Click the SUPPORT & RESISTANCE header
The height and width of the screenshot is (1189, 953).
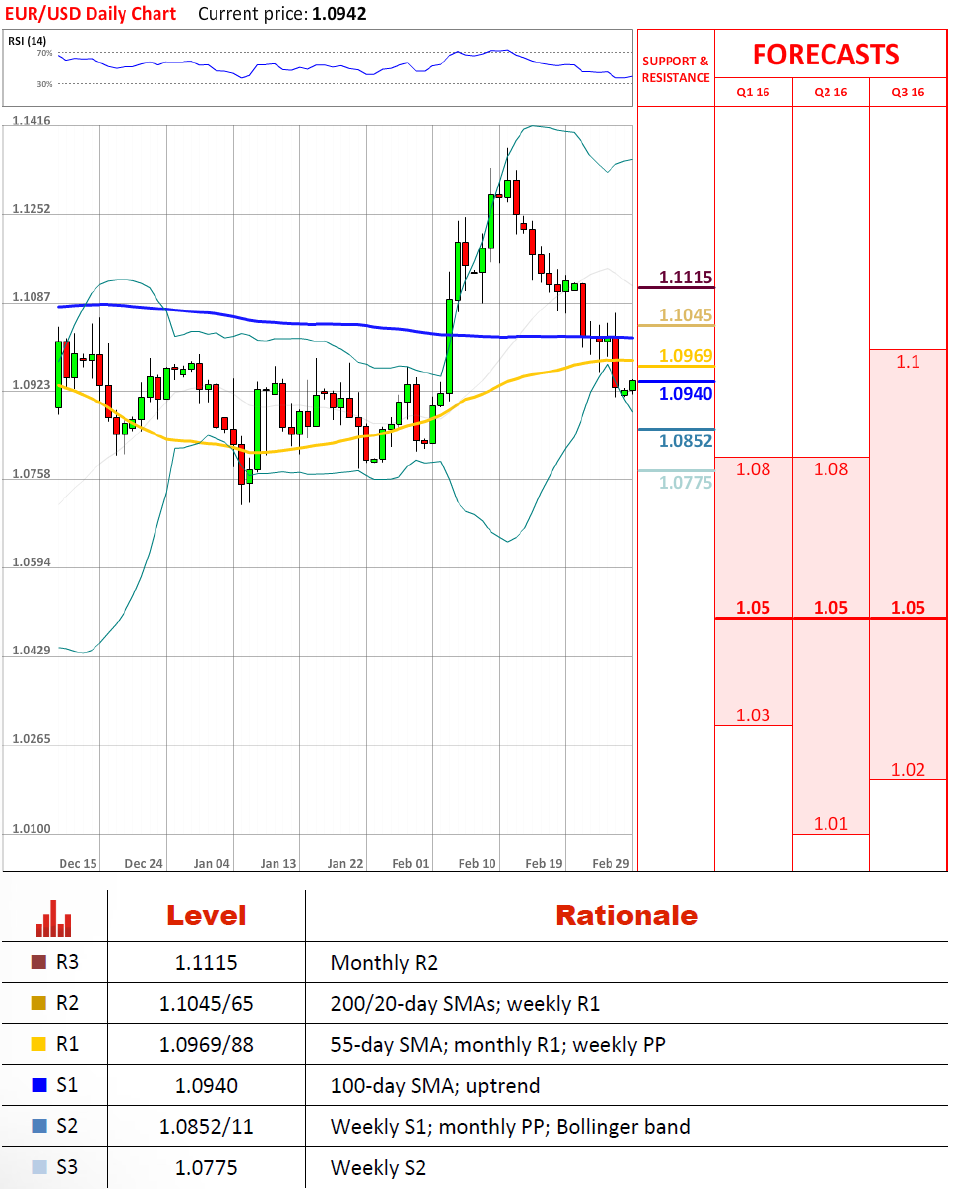pyautogui.click(x=676, y=69)
